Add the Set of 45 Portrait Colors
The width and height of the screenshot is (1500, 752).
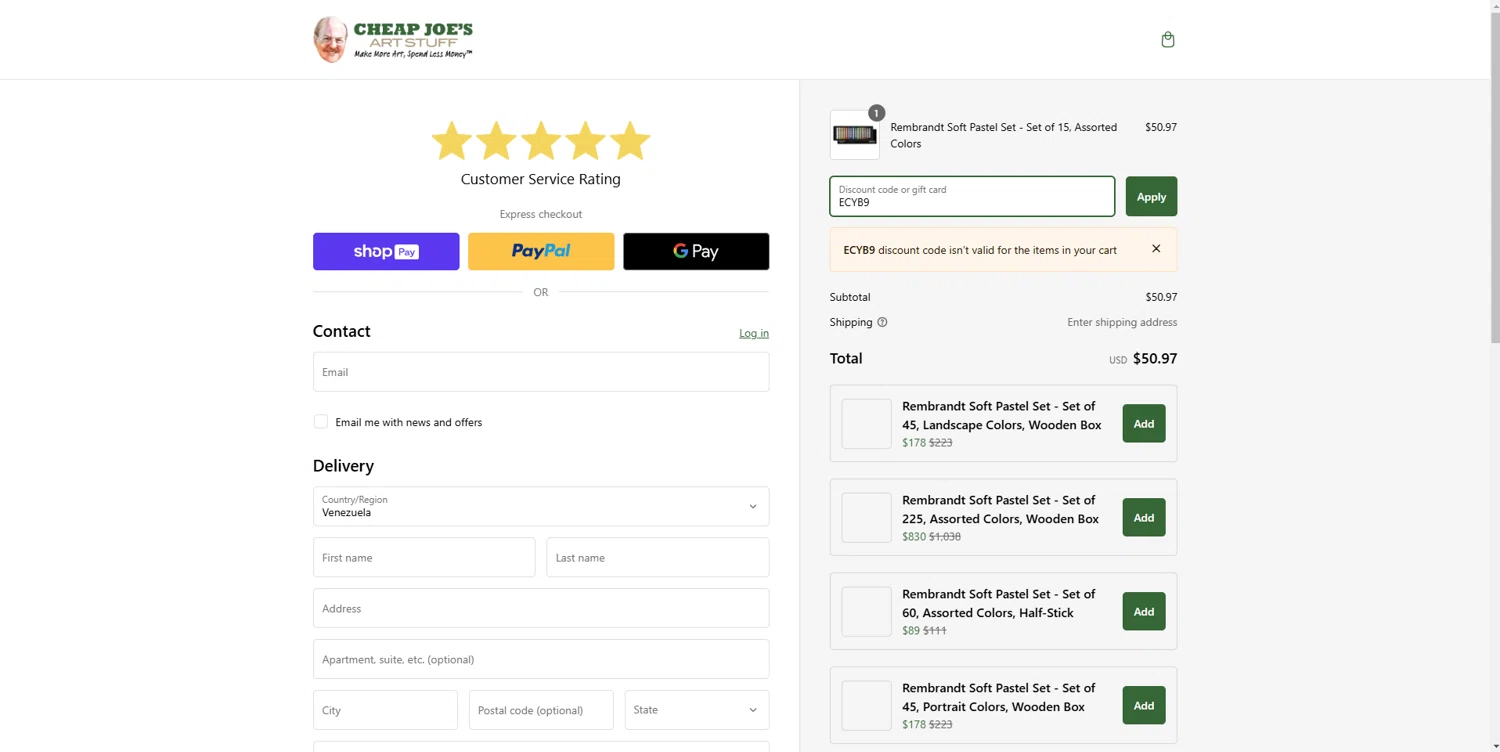pos(1144,706)
